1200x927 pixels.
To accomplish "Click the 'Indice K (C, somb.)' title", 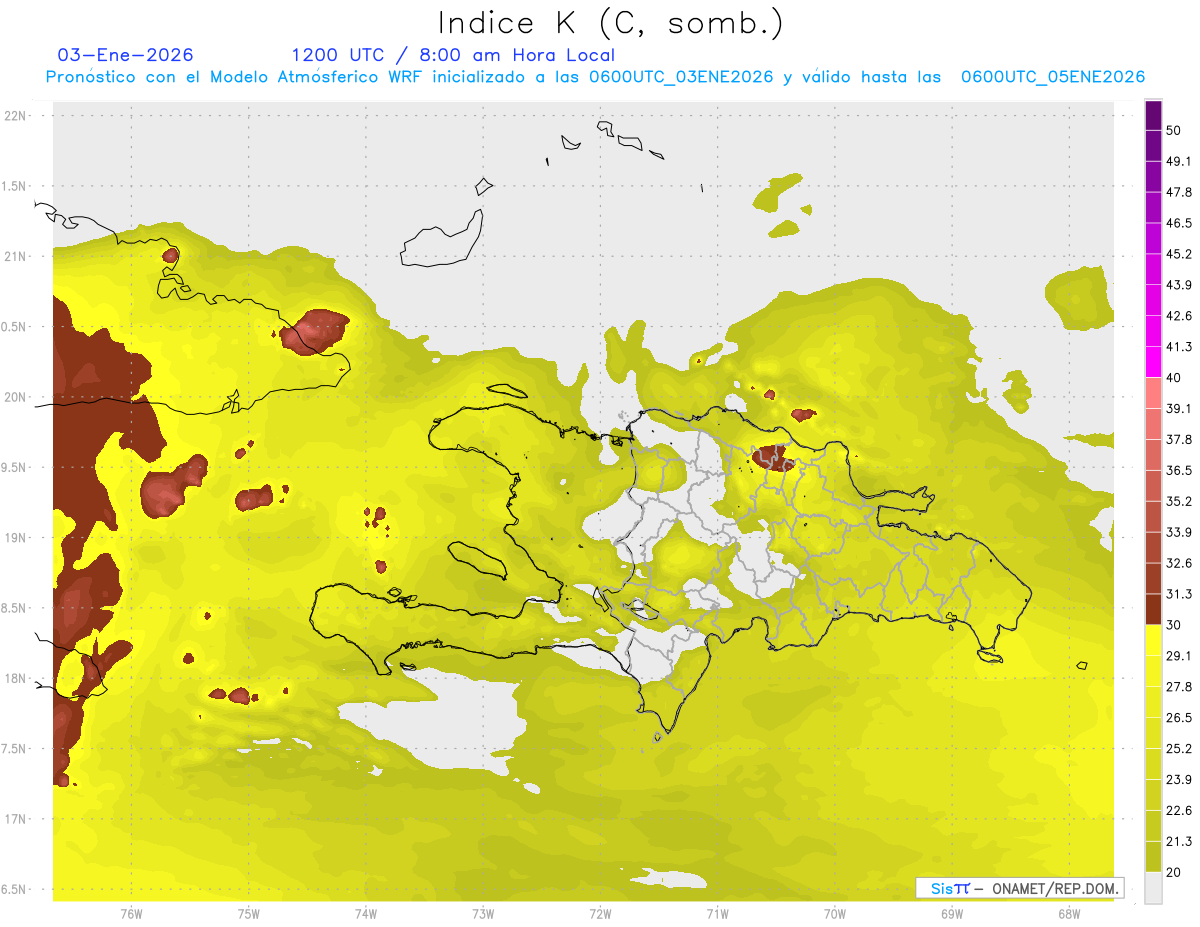I will coord(610,24).
